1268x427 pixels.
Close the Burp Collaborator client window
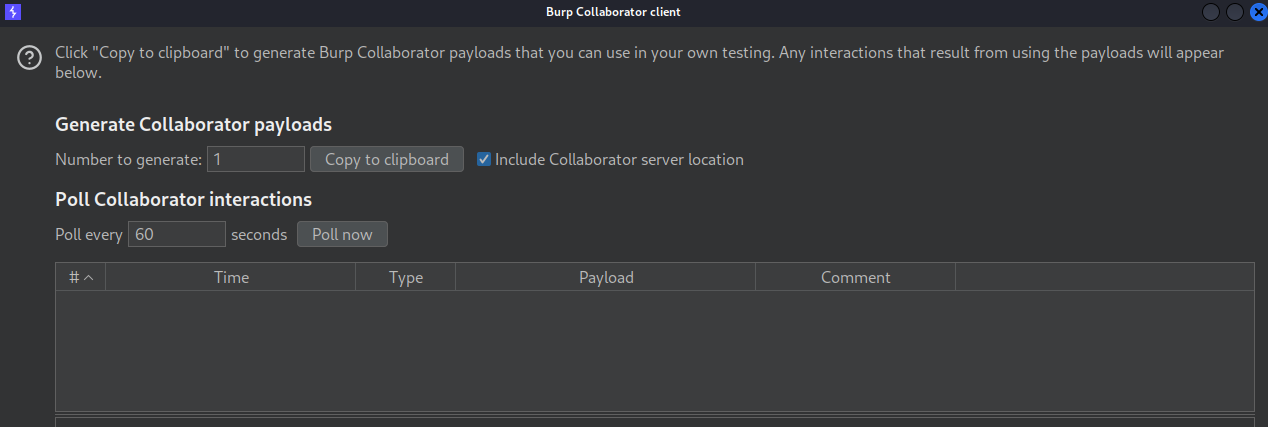coord(1257,12)
